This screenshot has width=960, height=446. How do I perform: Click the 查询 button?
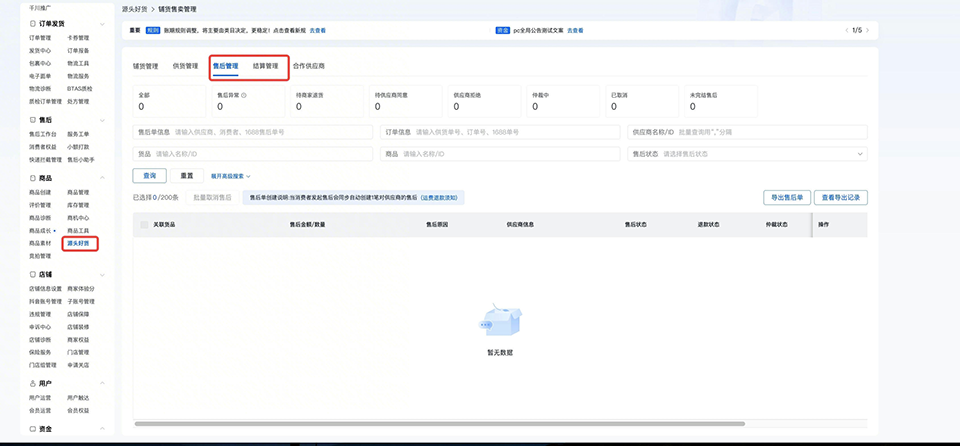pyautogui.click(x=149, y=176)
